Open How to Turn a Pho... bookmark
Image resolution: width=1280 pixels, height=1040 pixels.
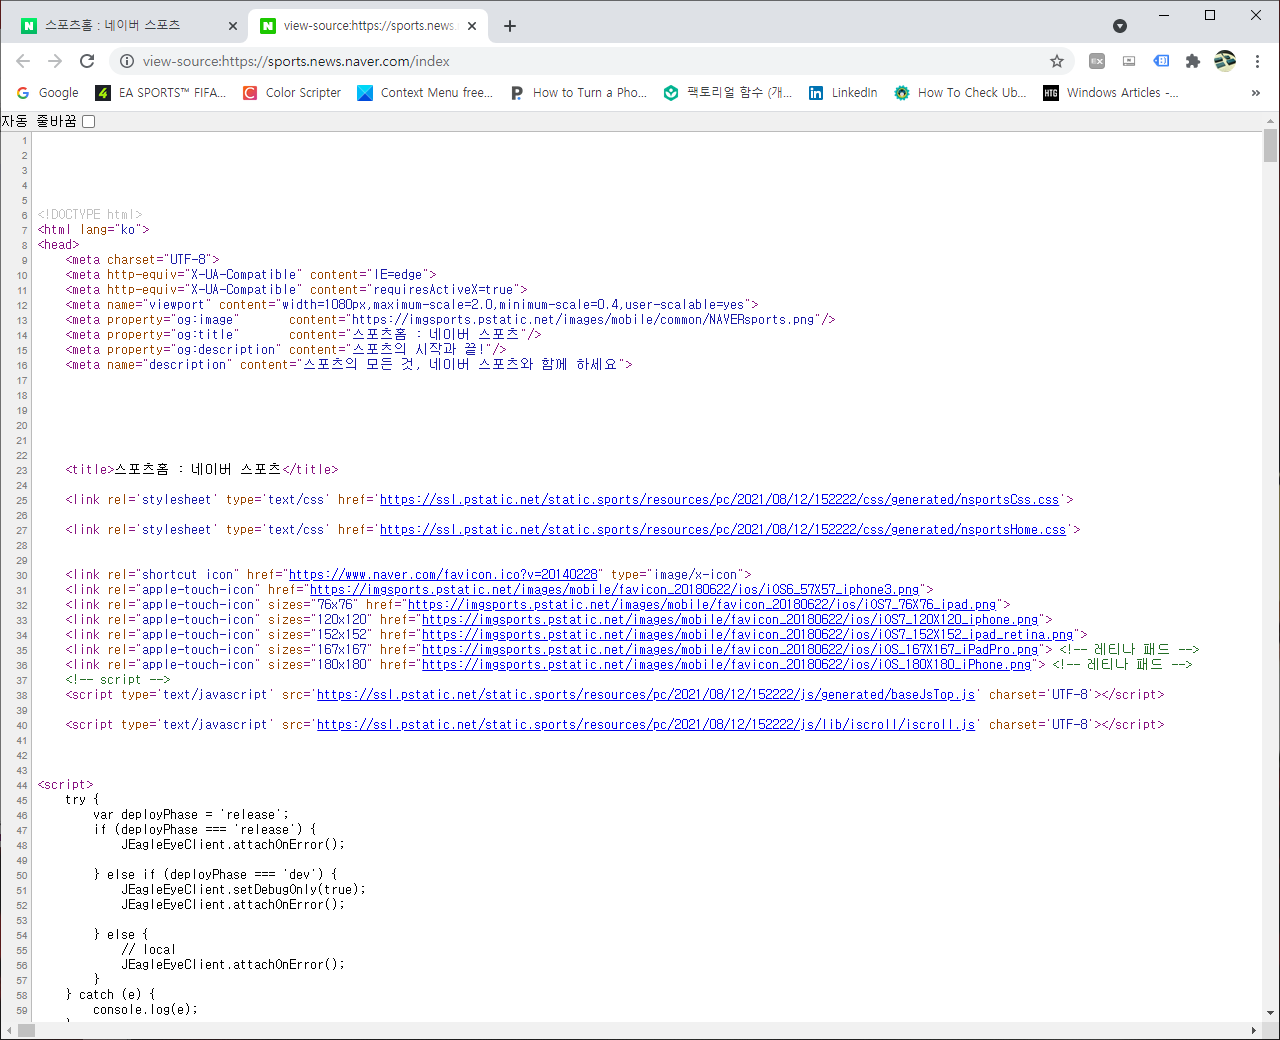pos(578,93)
